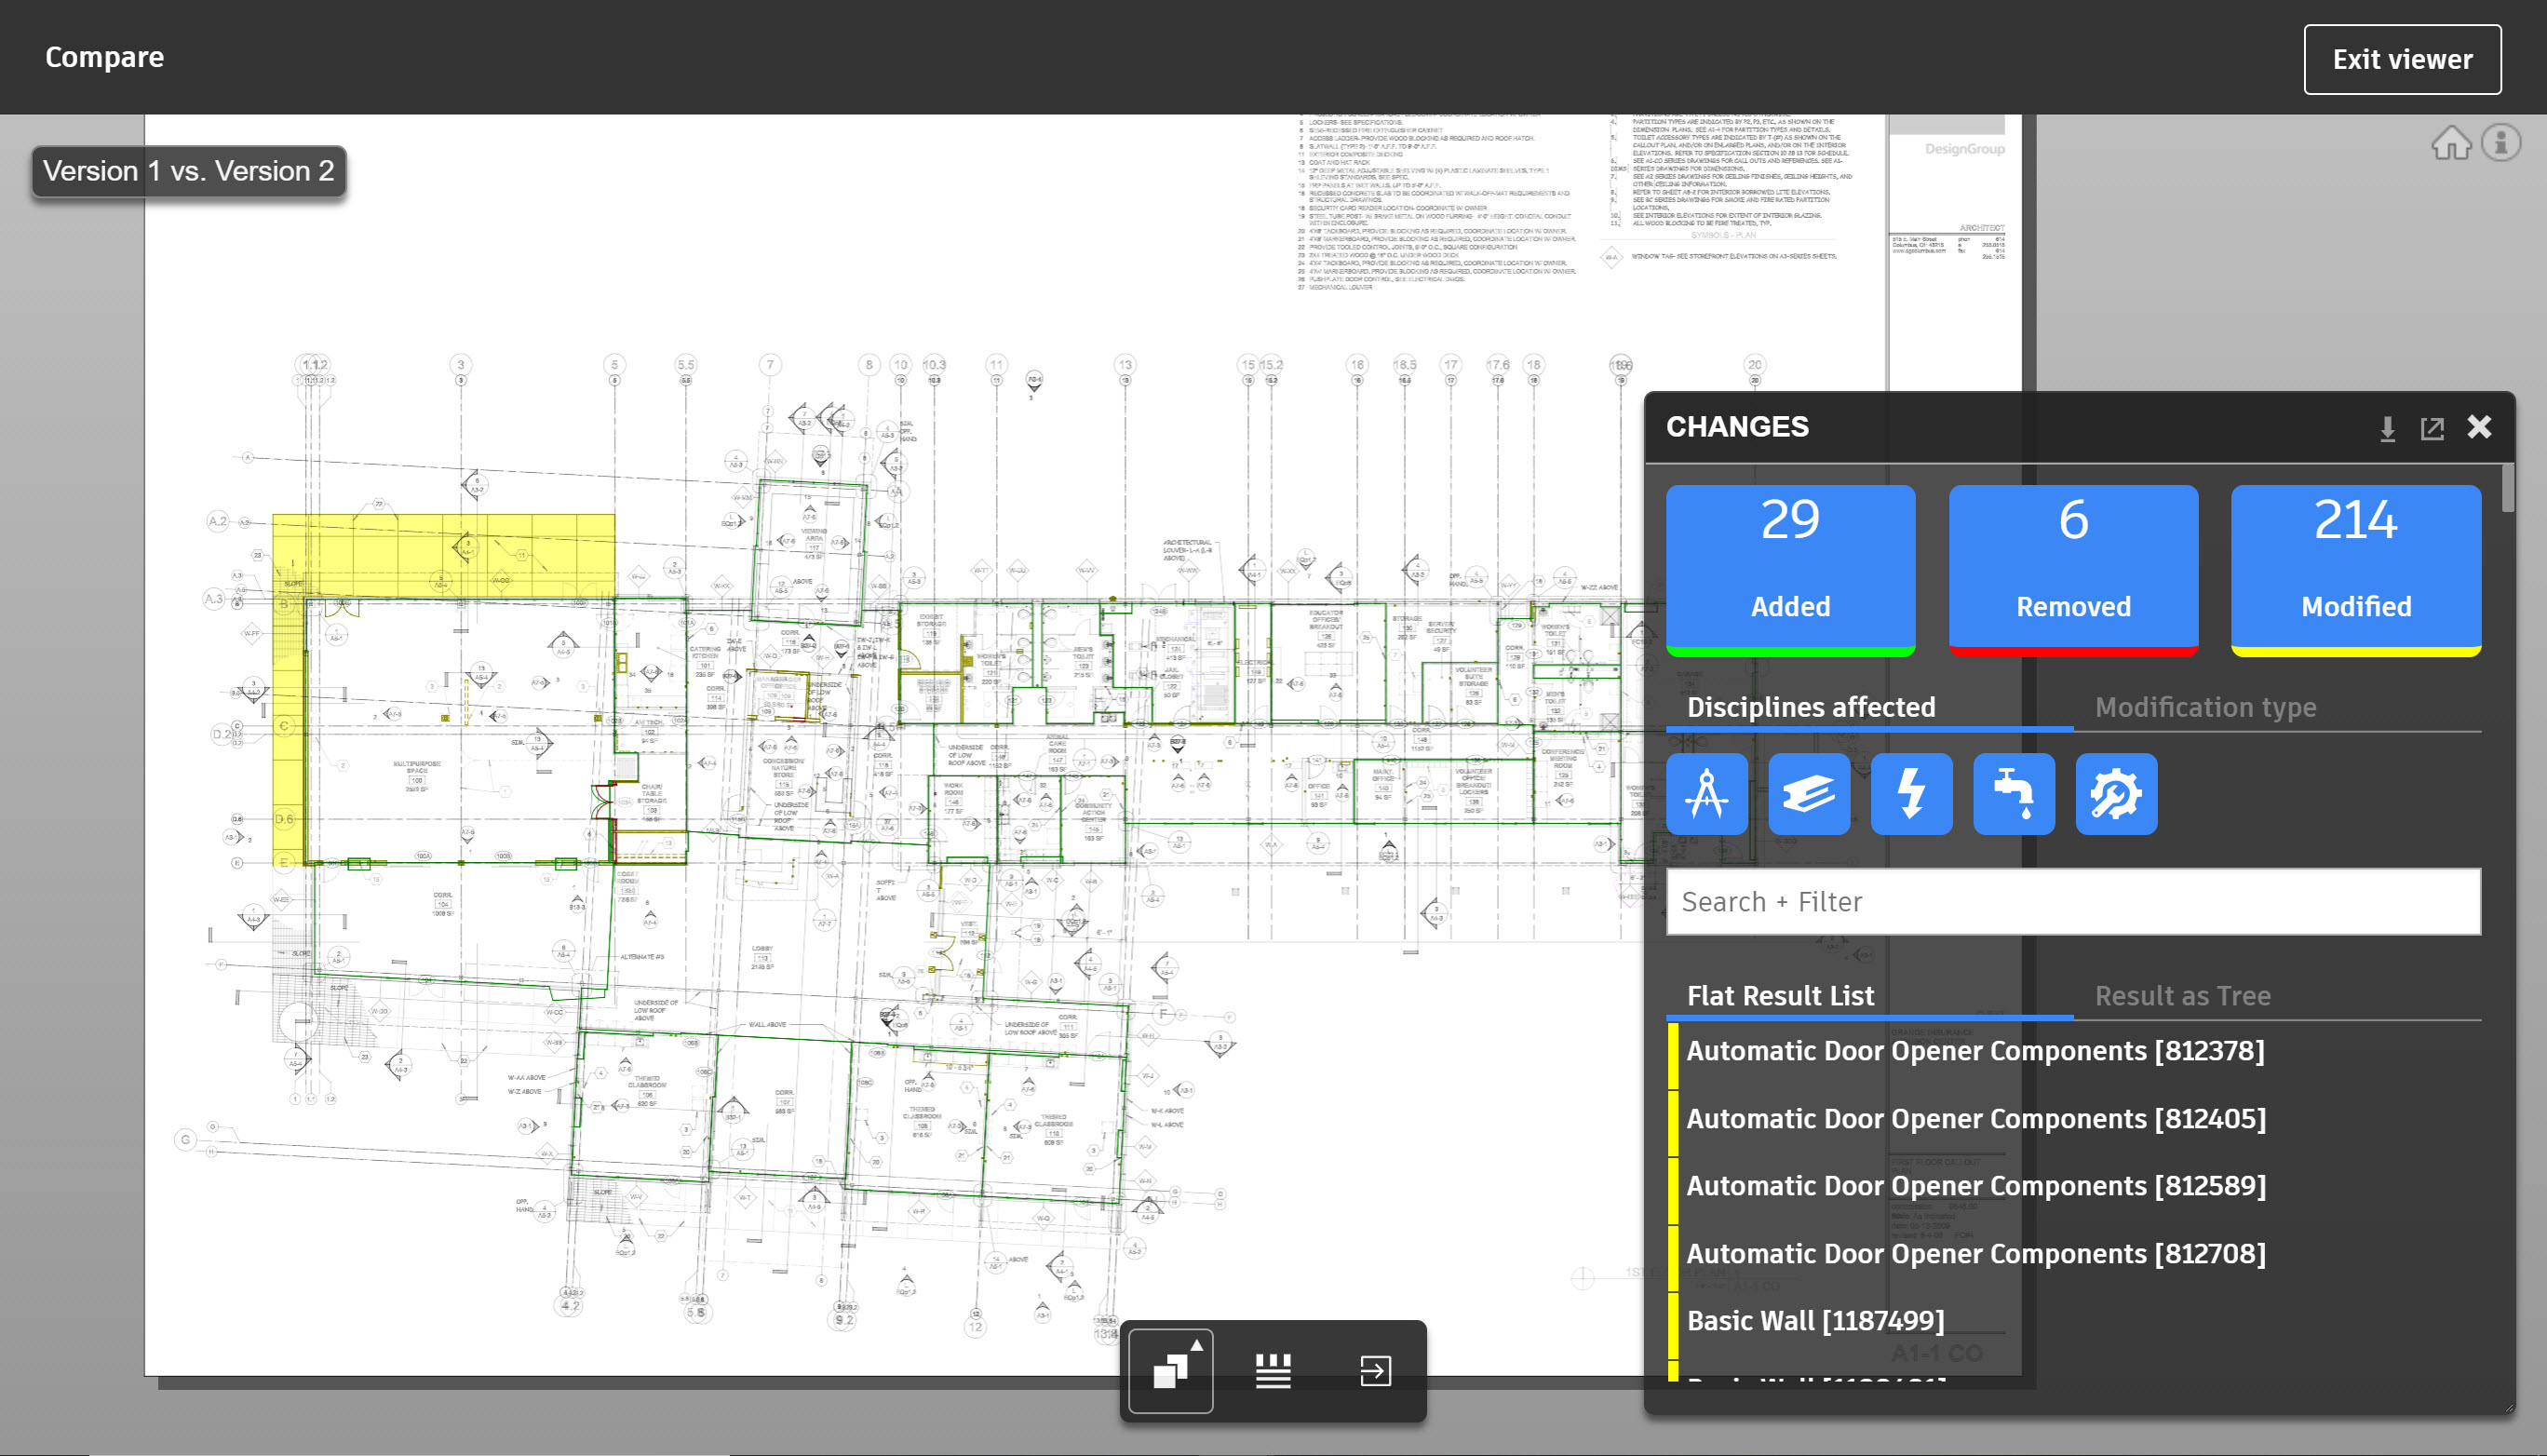Toggle the 29 Added filter
This screenshot has width=2547, height=1456.
coord(1790,570)
